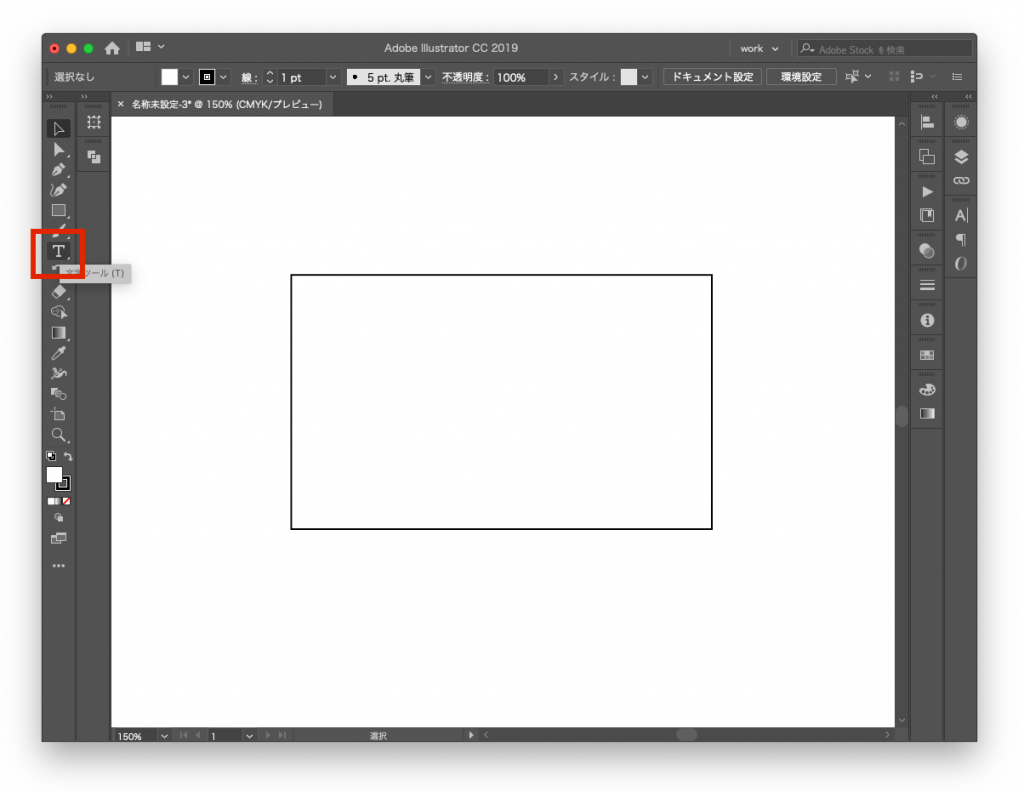Screen dimensions: 1024x792
Task: Set paint to None
Action: click(67, 501)
